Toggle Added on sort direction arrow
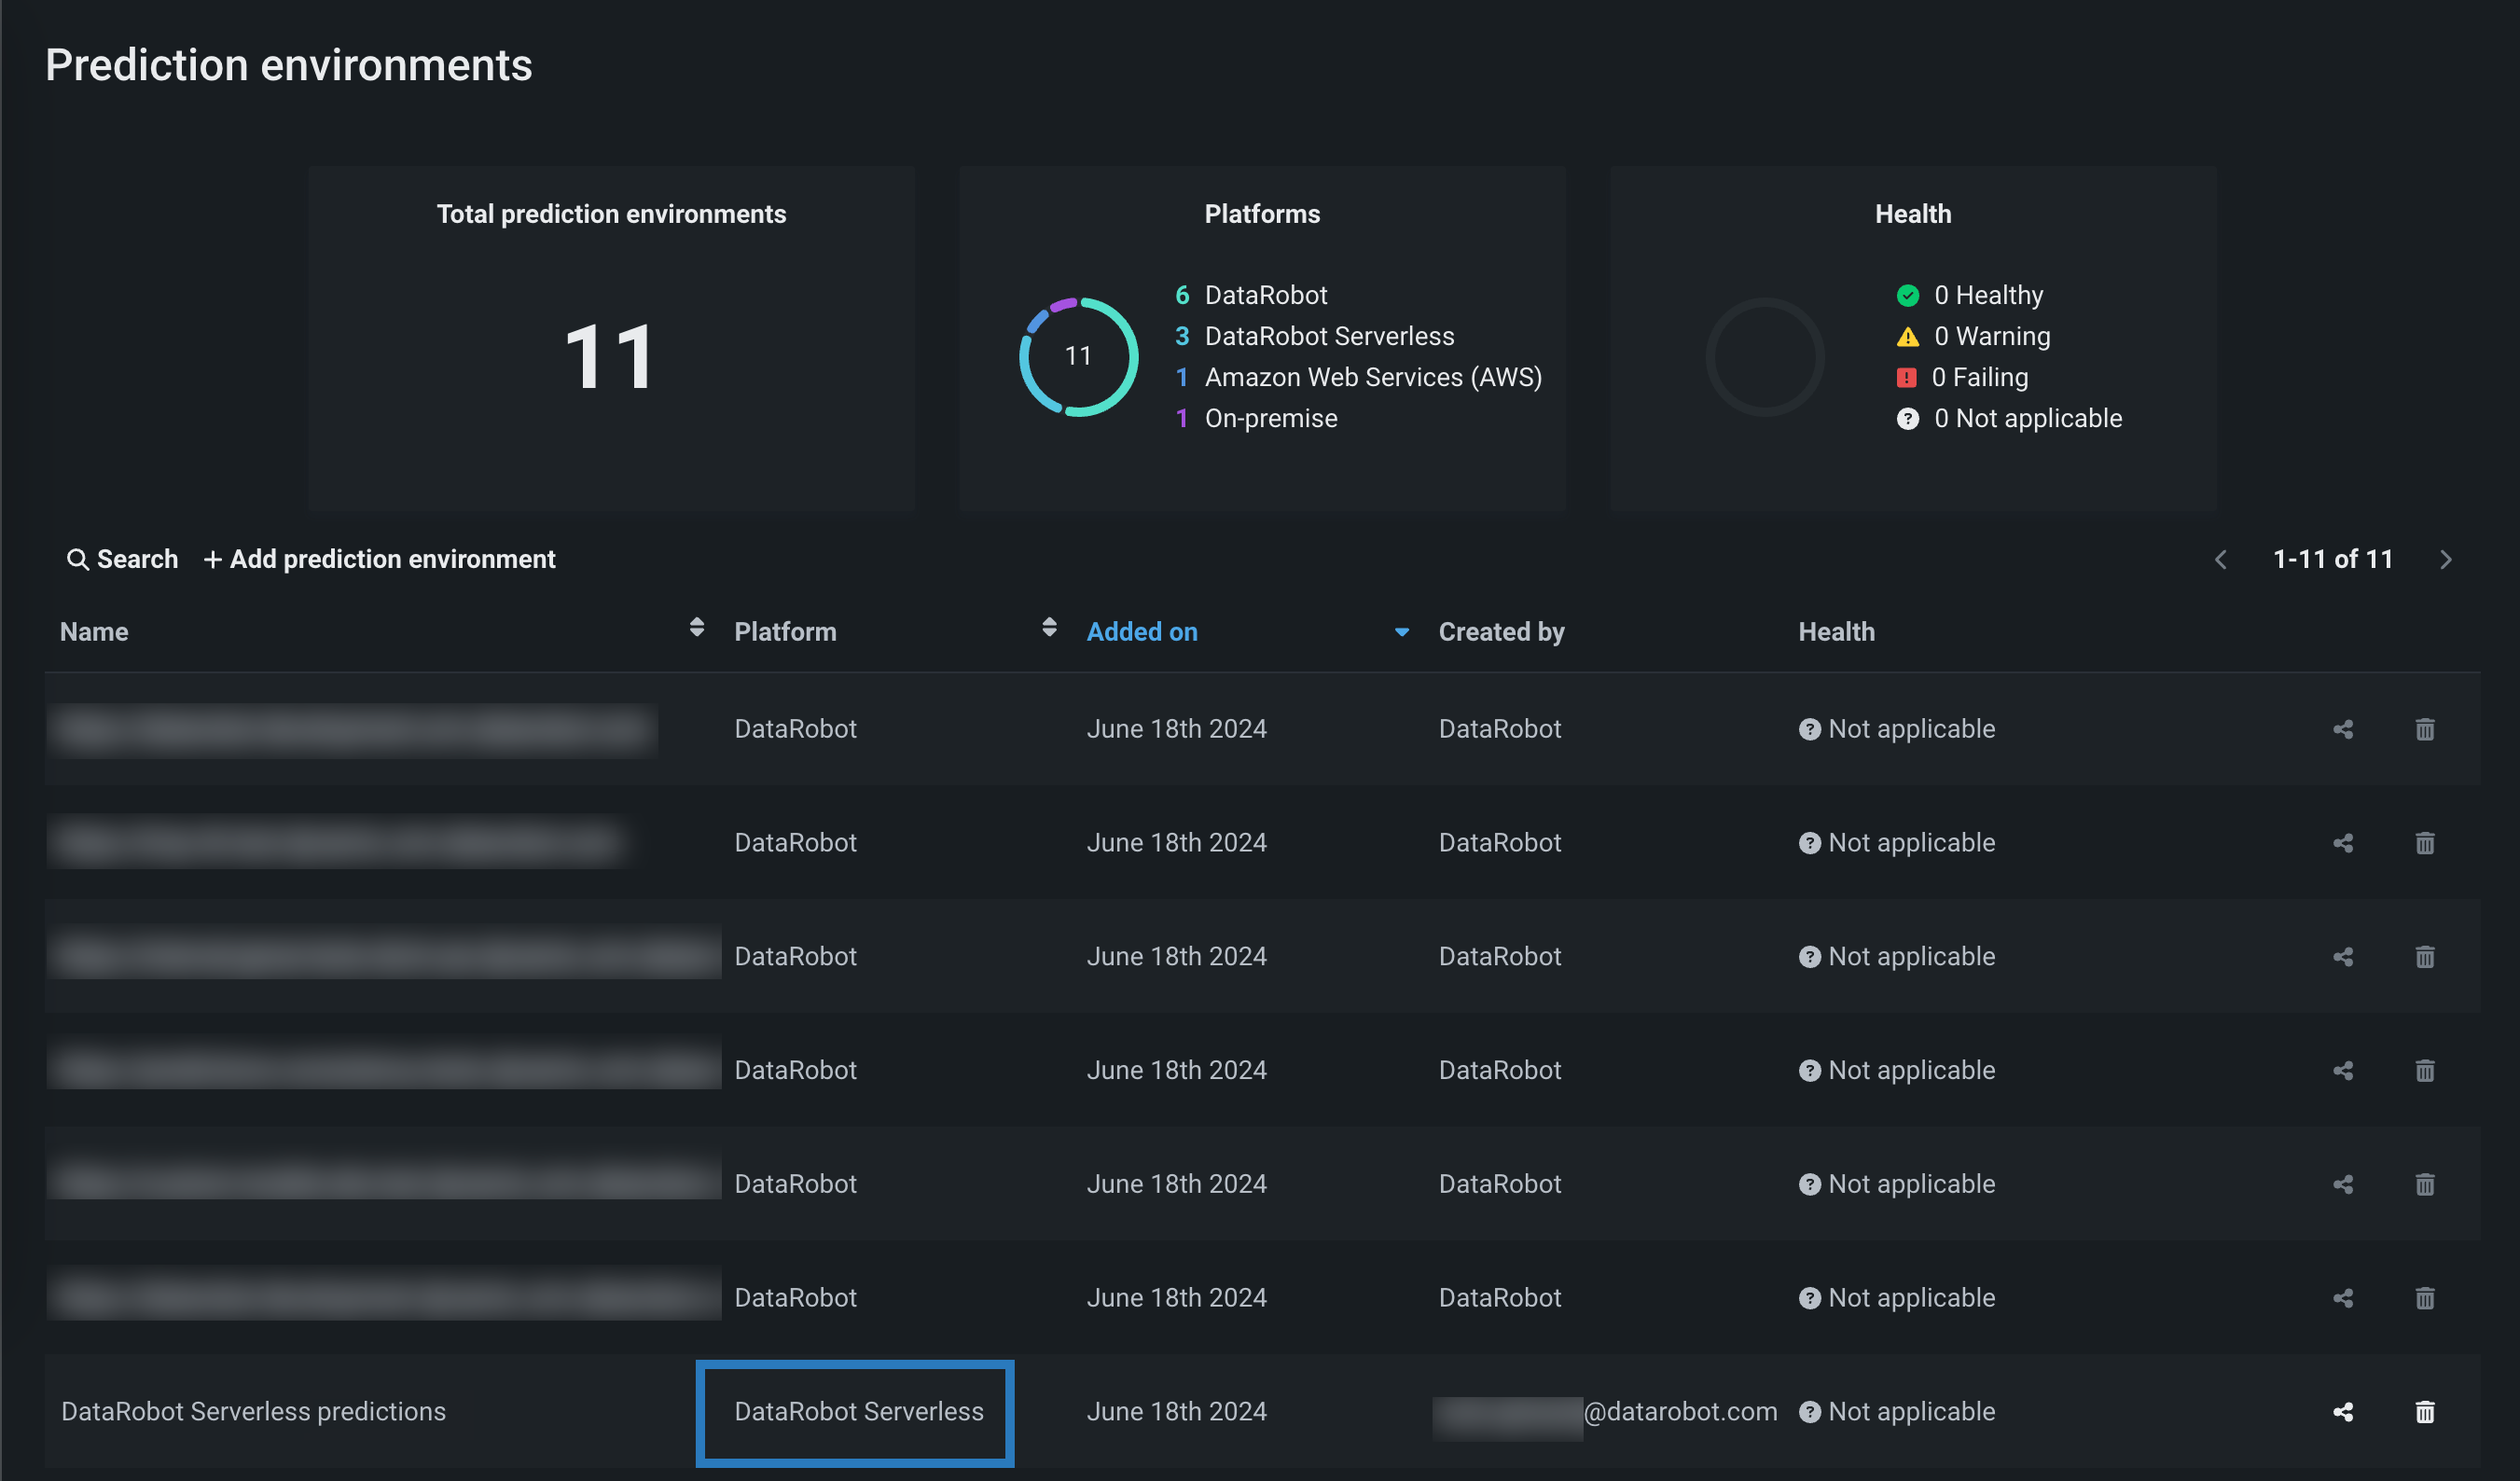This screenshot has width=2520, height=1481. click(x=1401, y=632)
